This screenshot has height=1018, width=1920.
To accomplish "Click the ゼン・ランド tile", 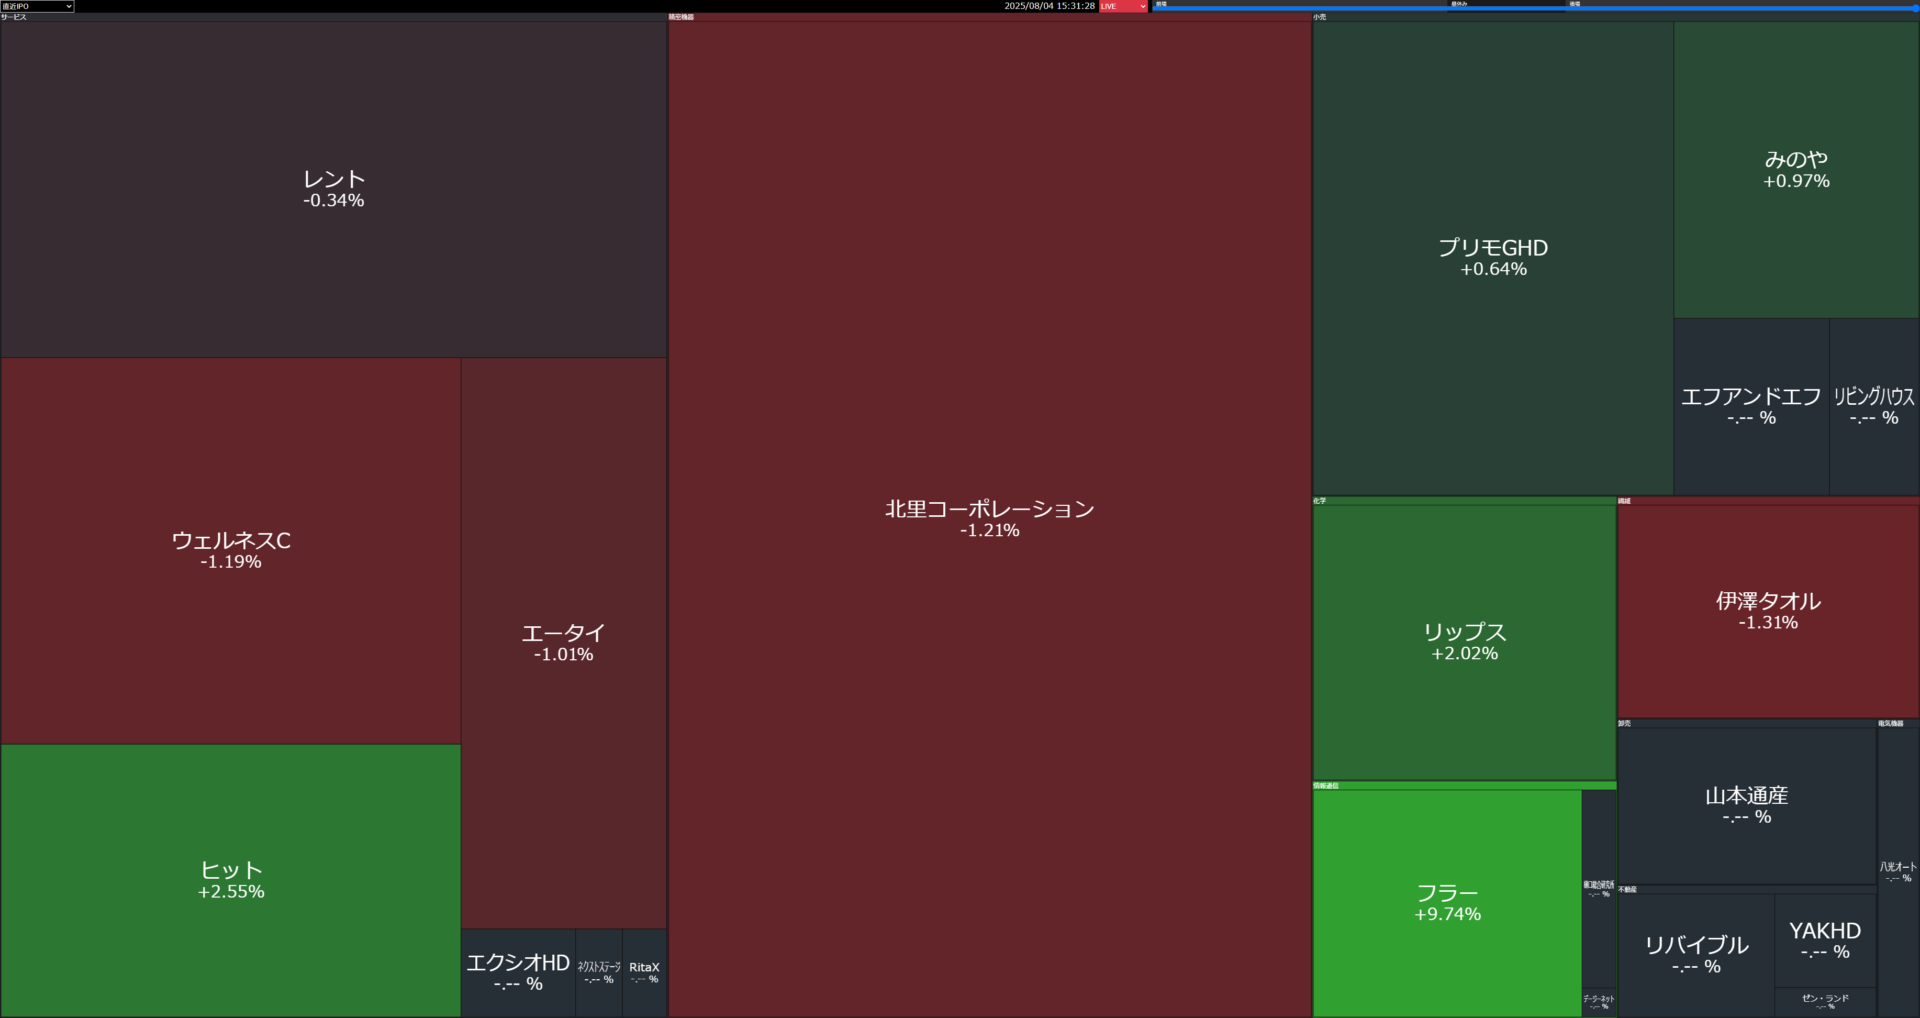I will pyautogui.click(x=1825, y=1002).
